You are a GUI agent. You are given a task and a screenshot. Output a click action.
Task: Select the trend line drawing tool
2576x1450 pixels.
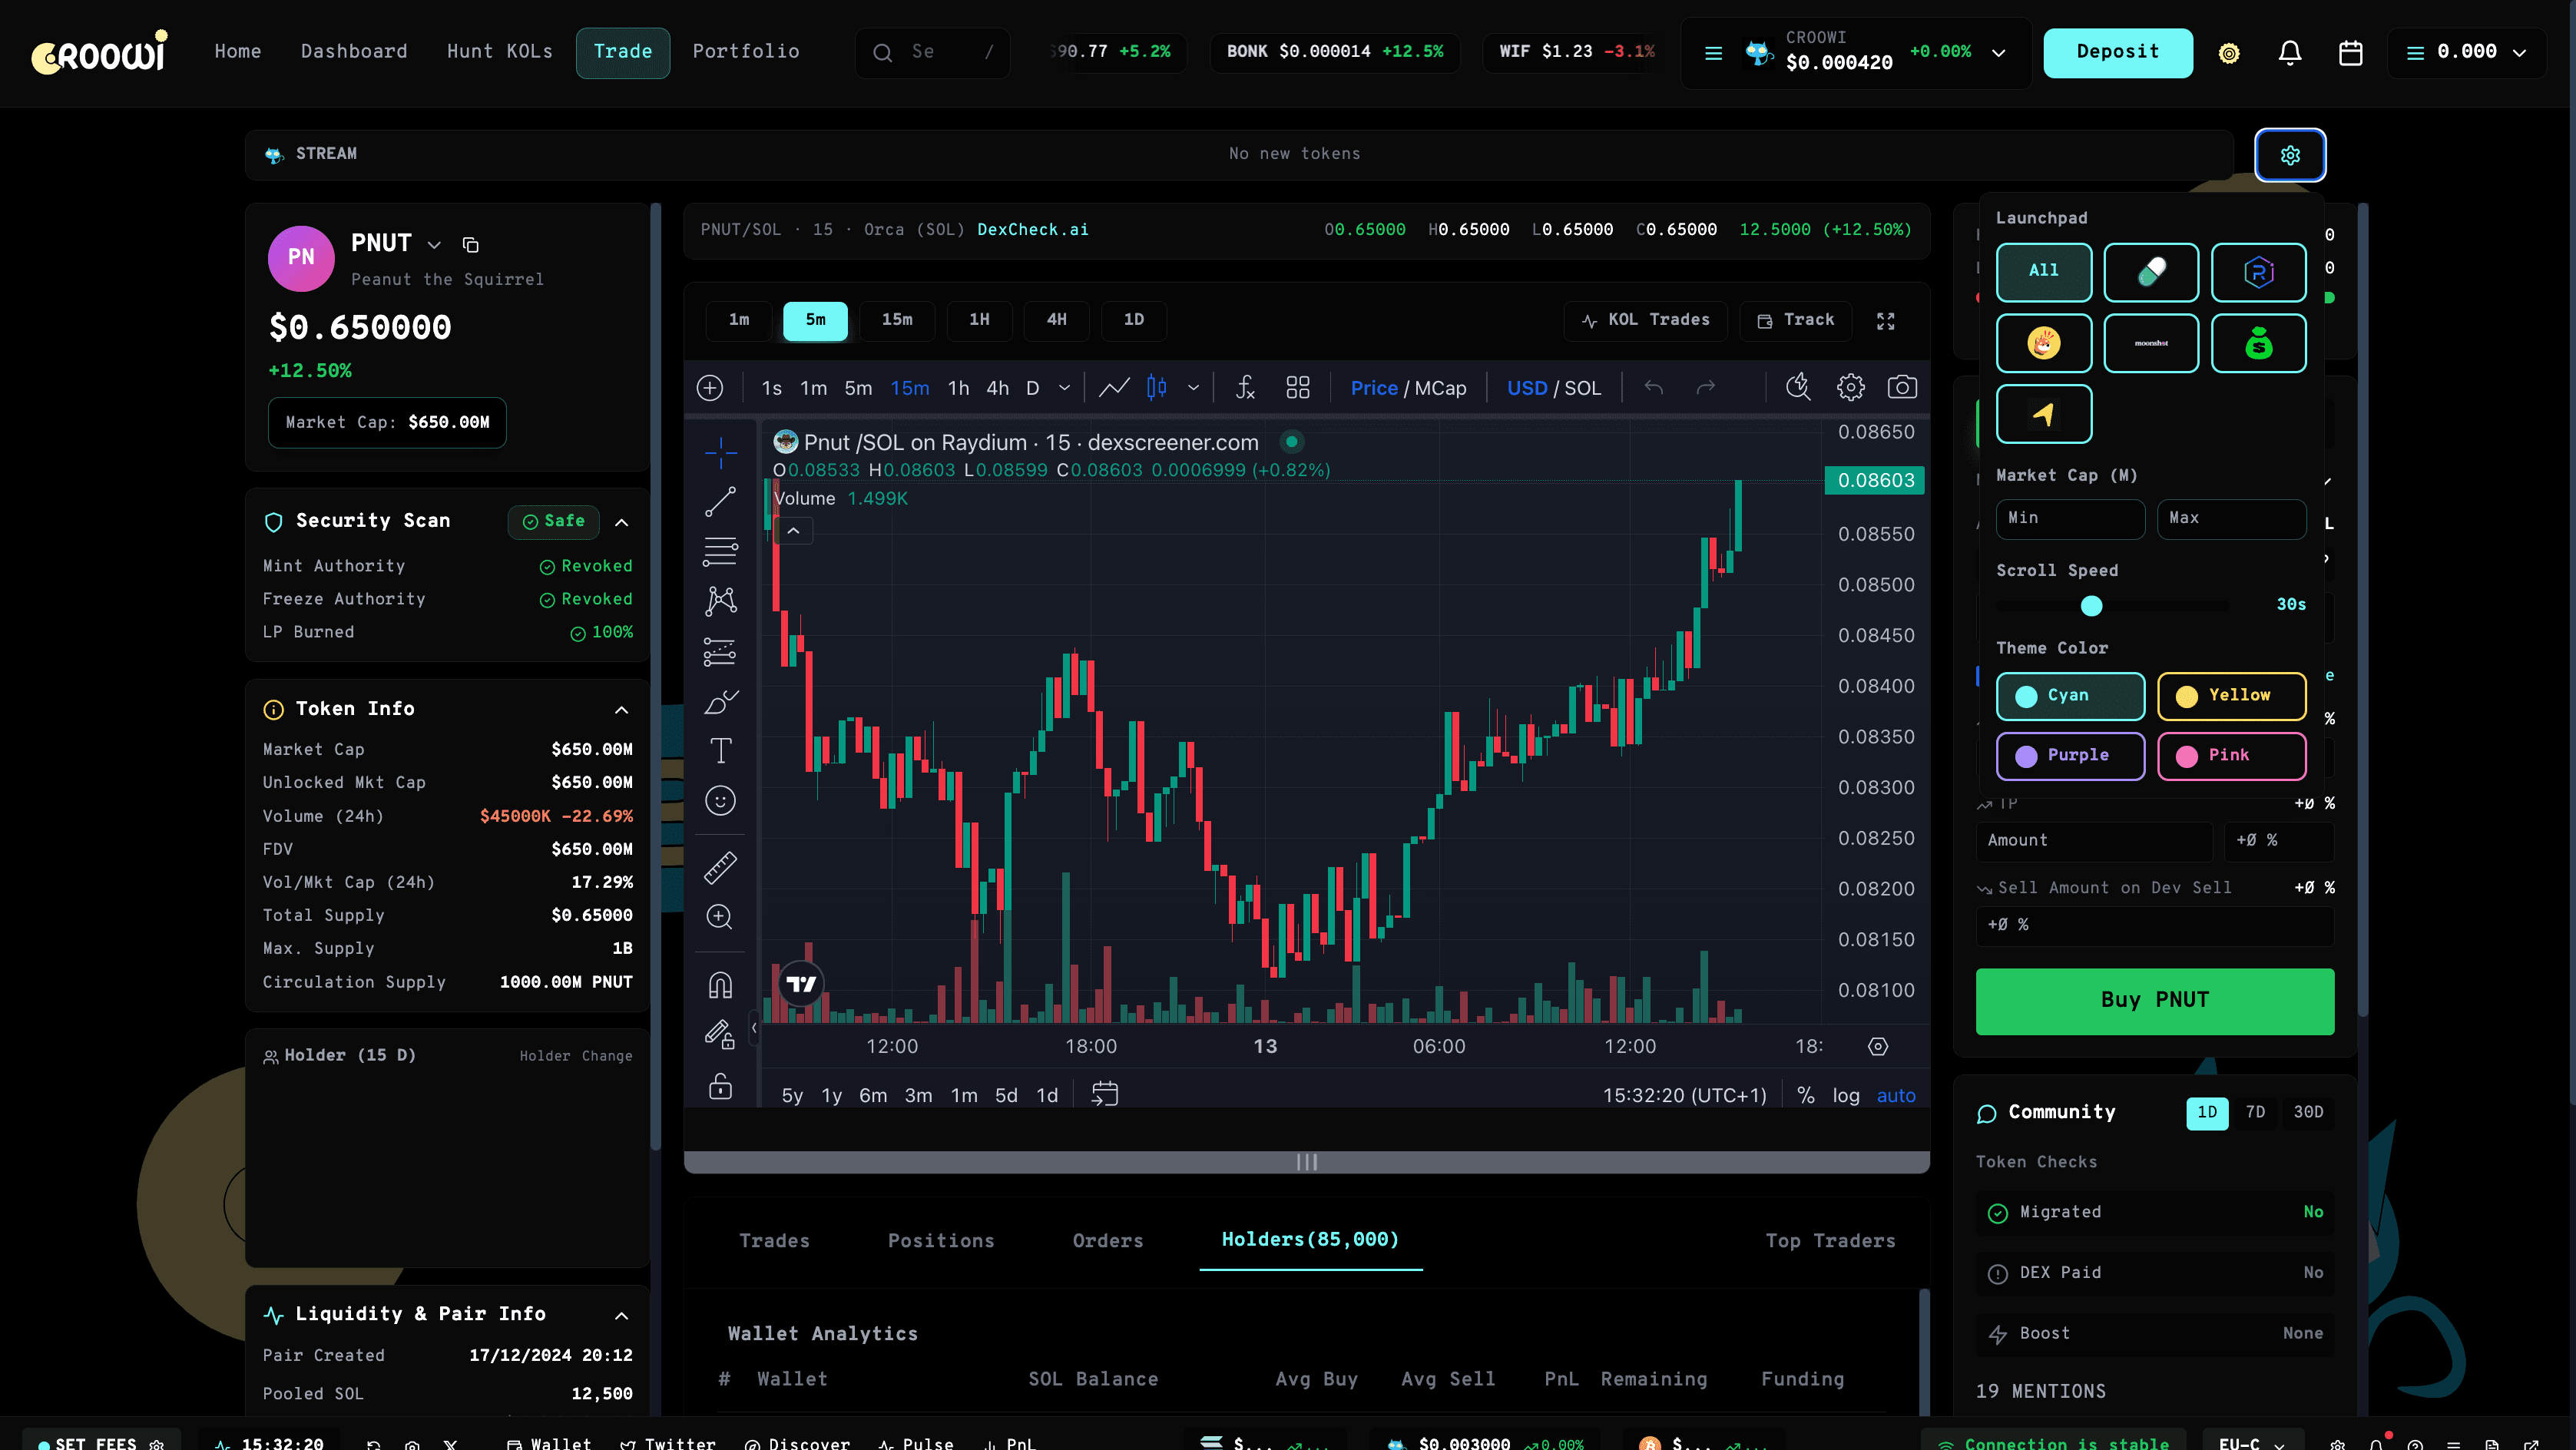tap(720, 502)
